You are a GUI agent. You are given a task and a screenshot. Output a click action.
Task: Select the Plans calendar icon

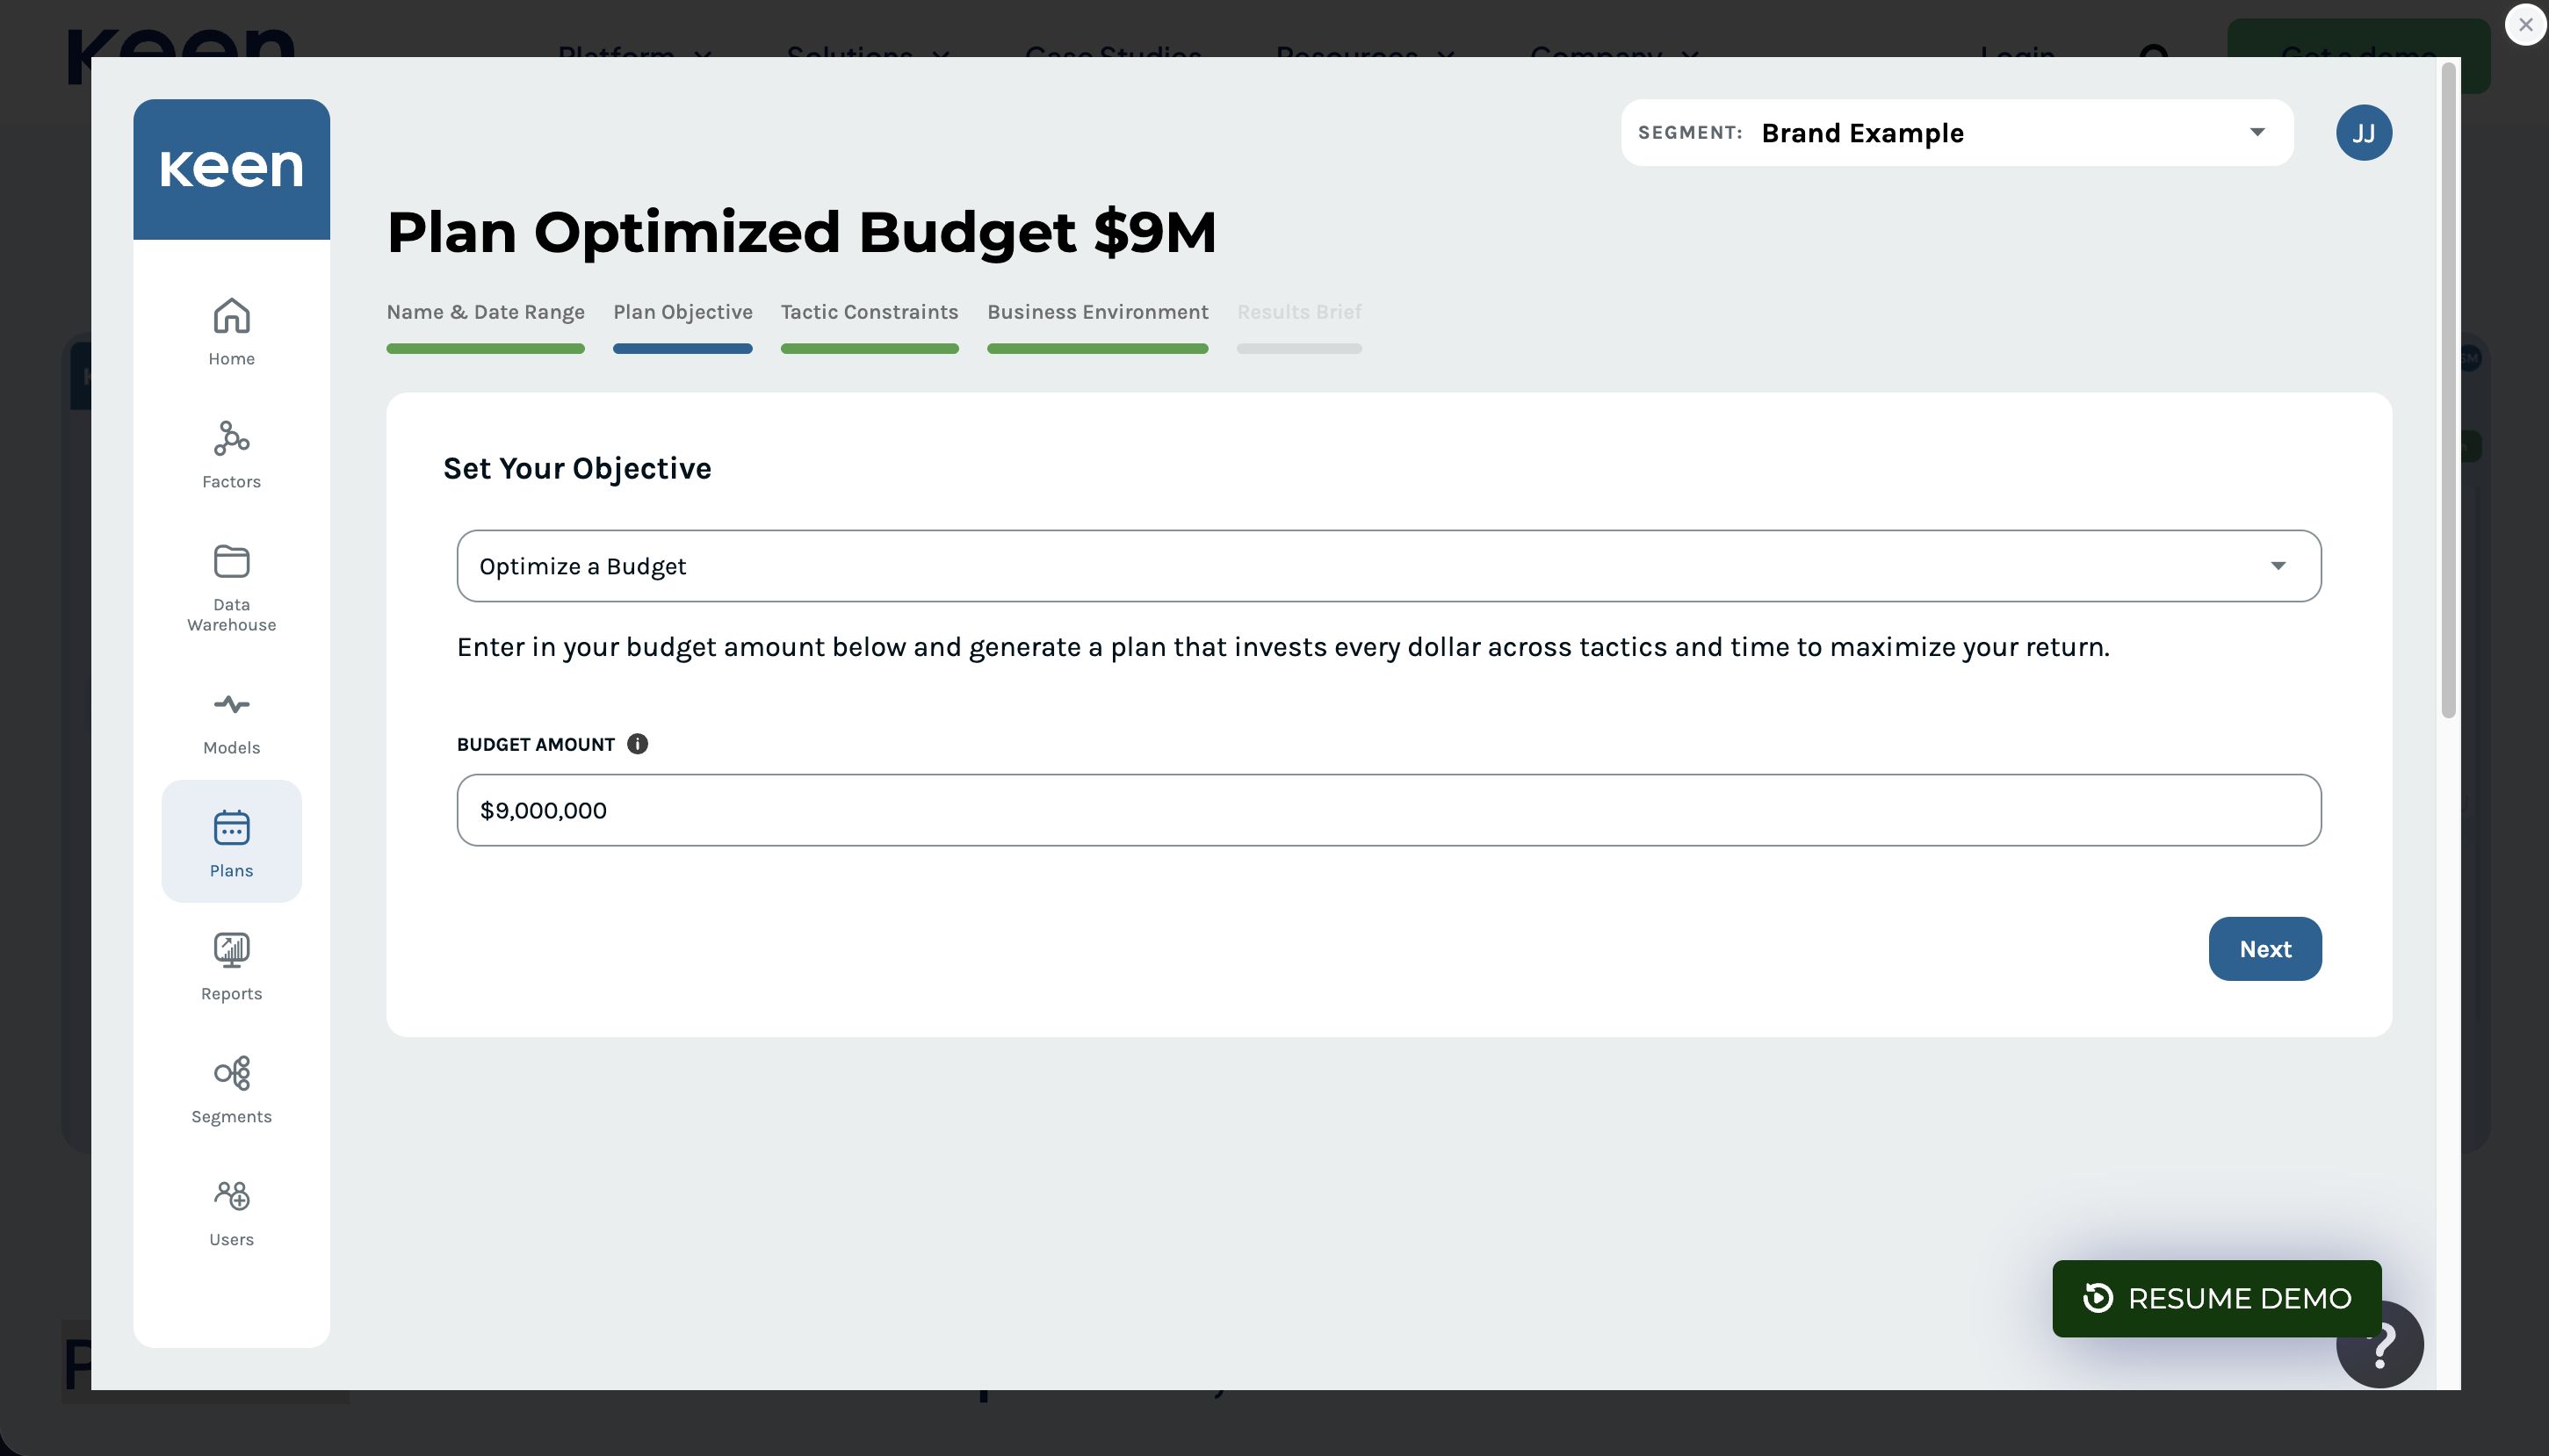231,828
